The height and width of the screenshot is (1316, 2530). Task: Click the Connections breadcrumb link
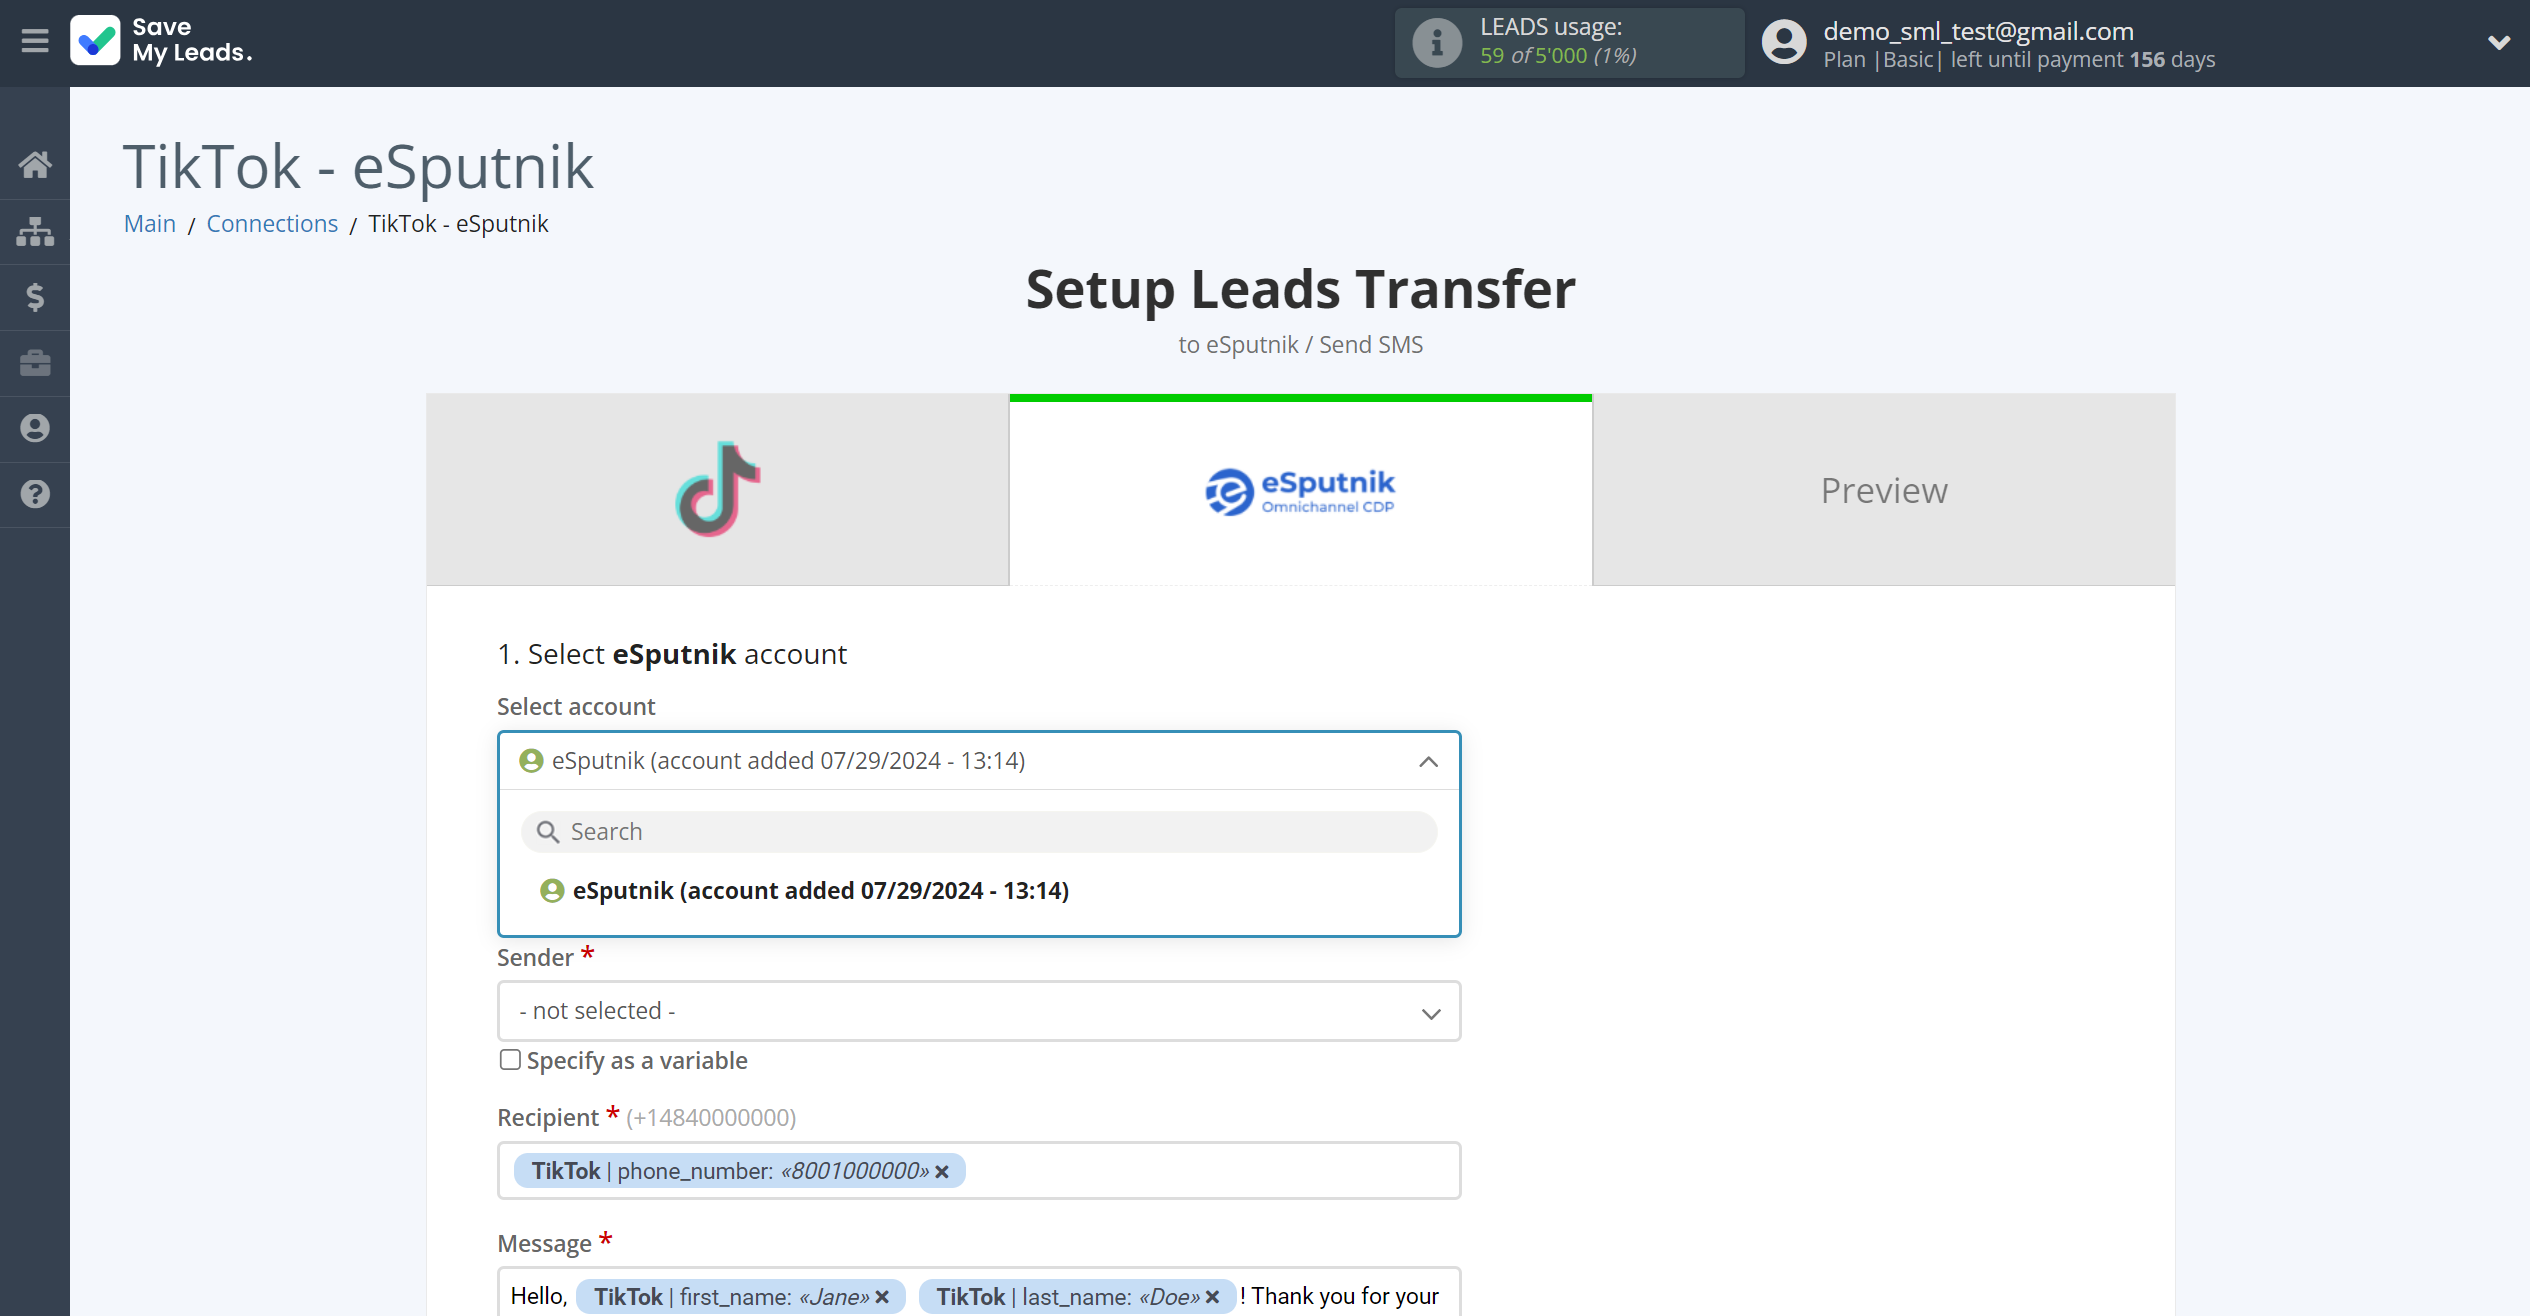click(273, 223)
